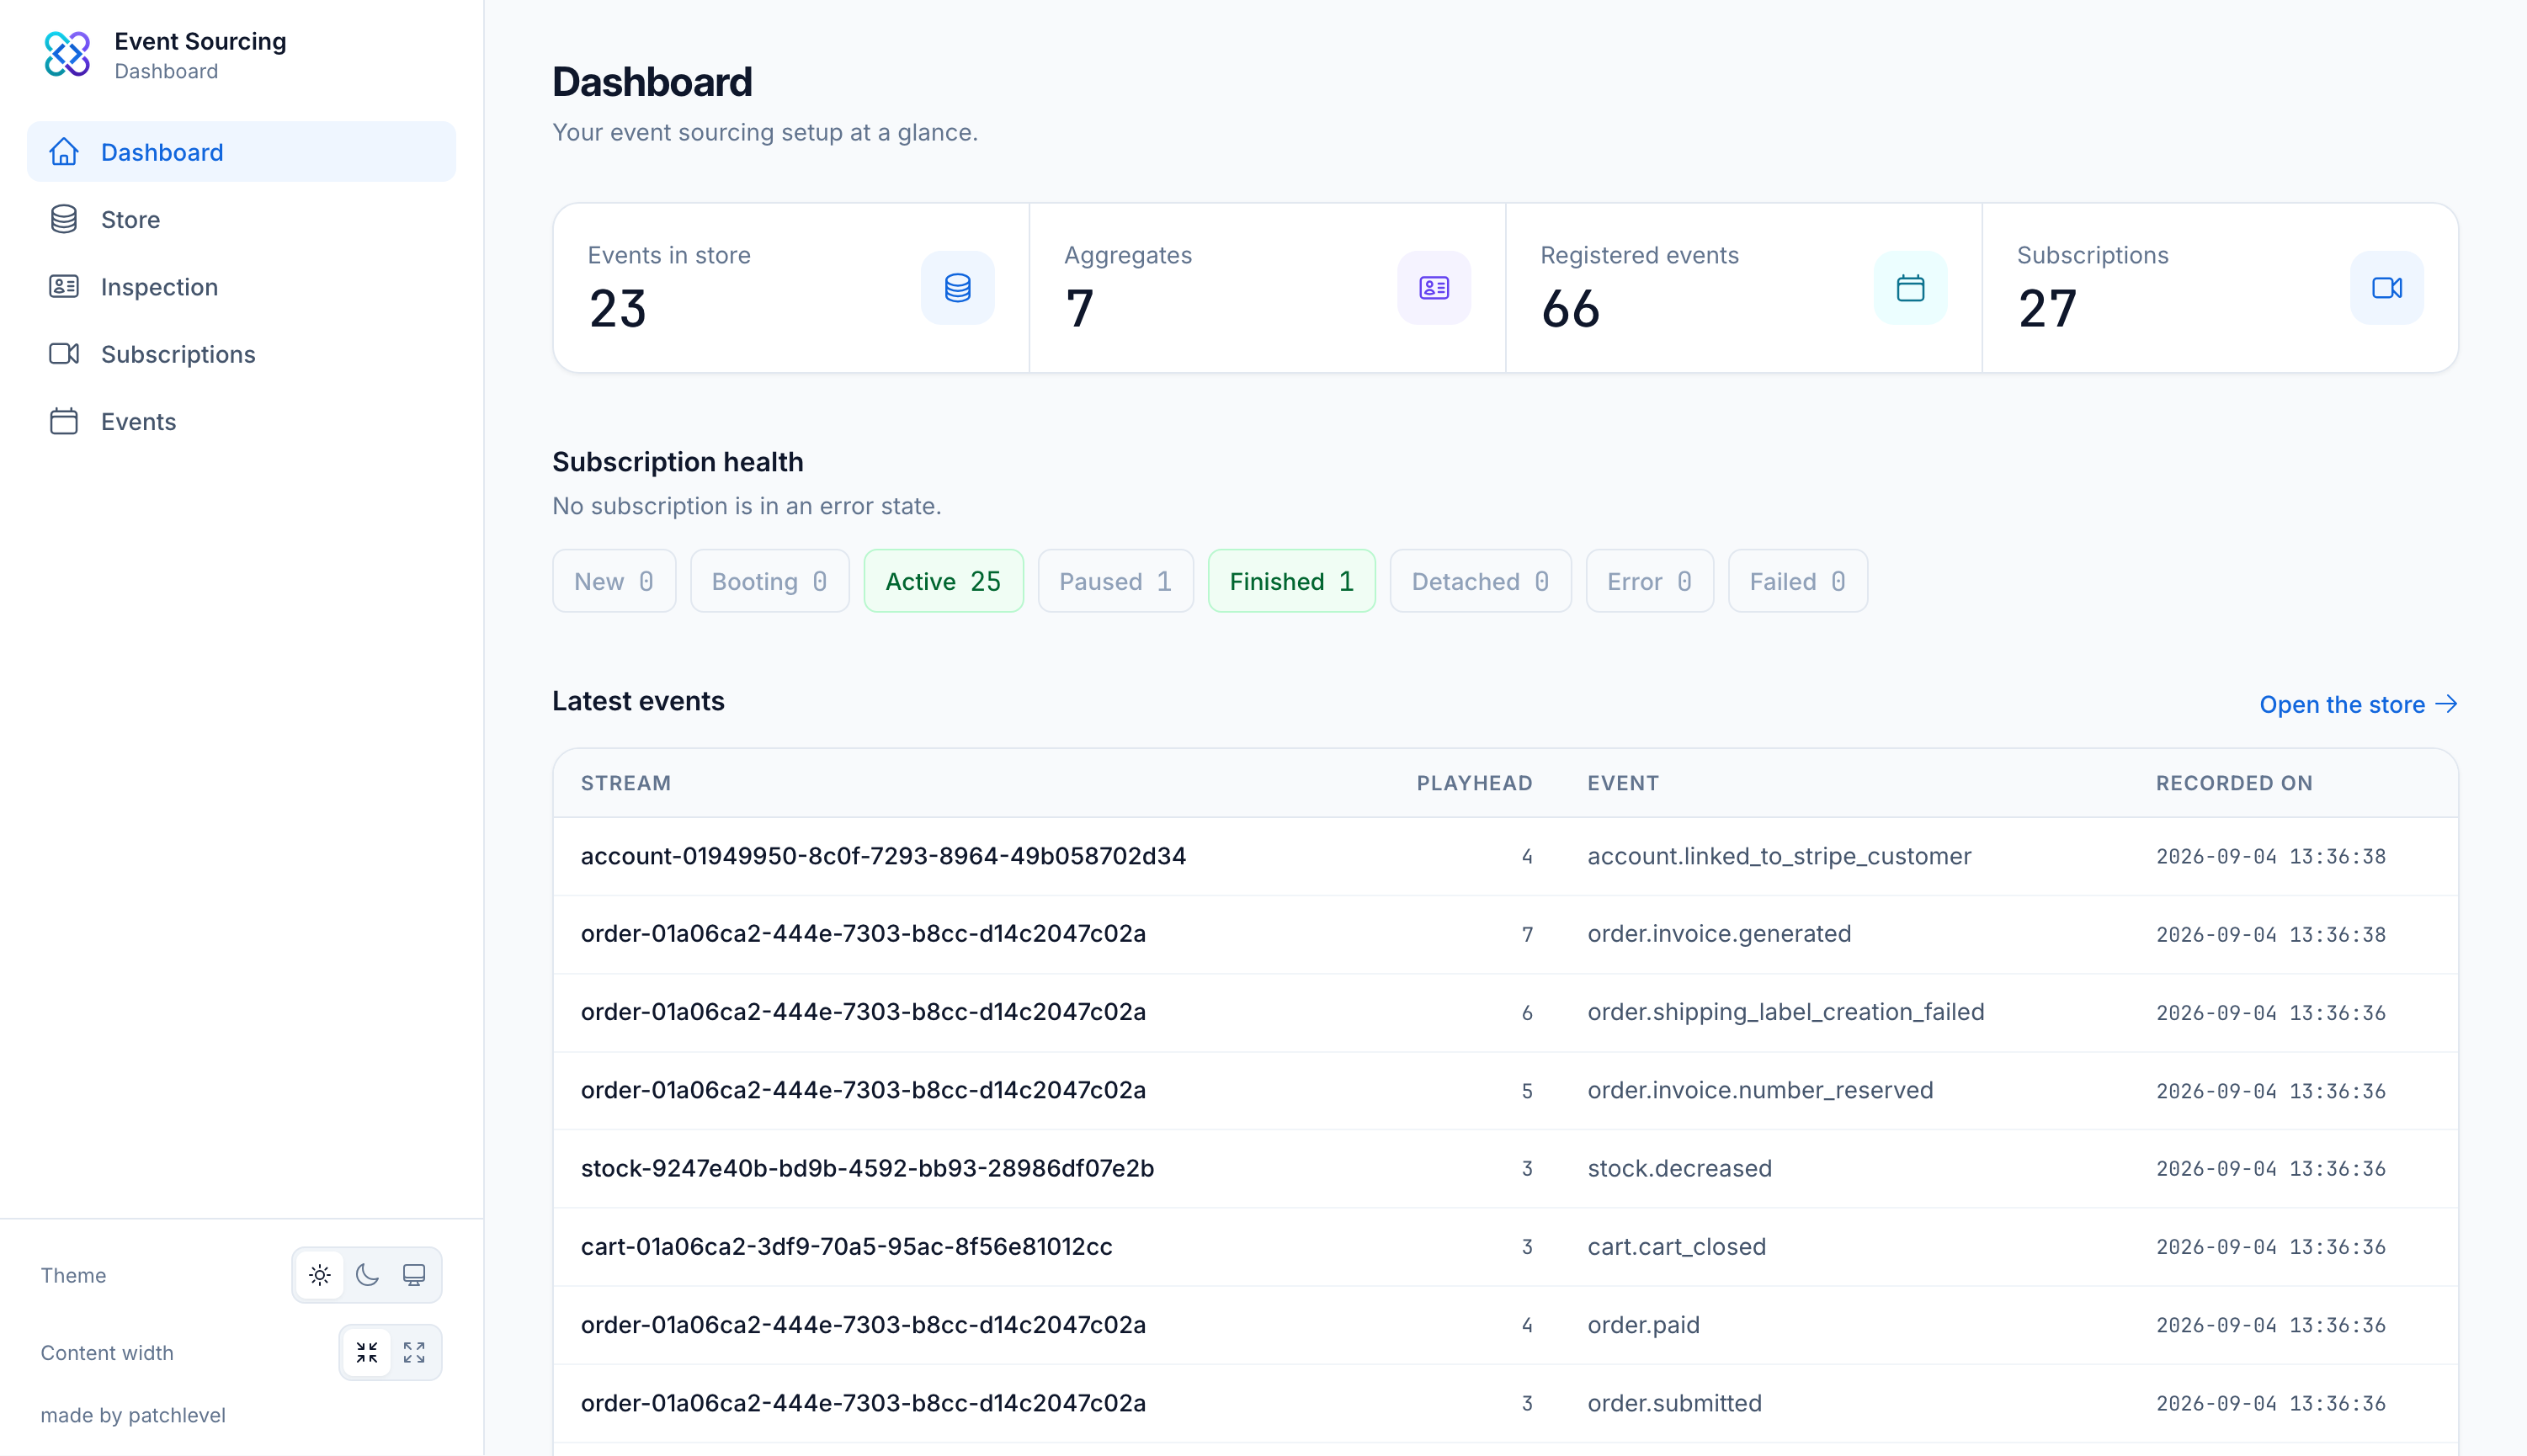
Task: Set content width to compact
Action: (367, 1353)
